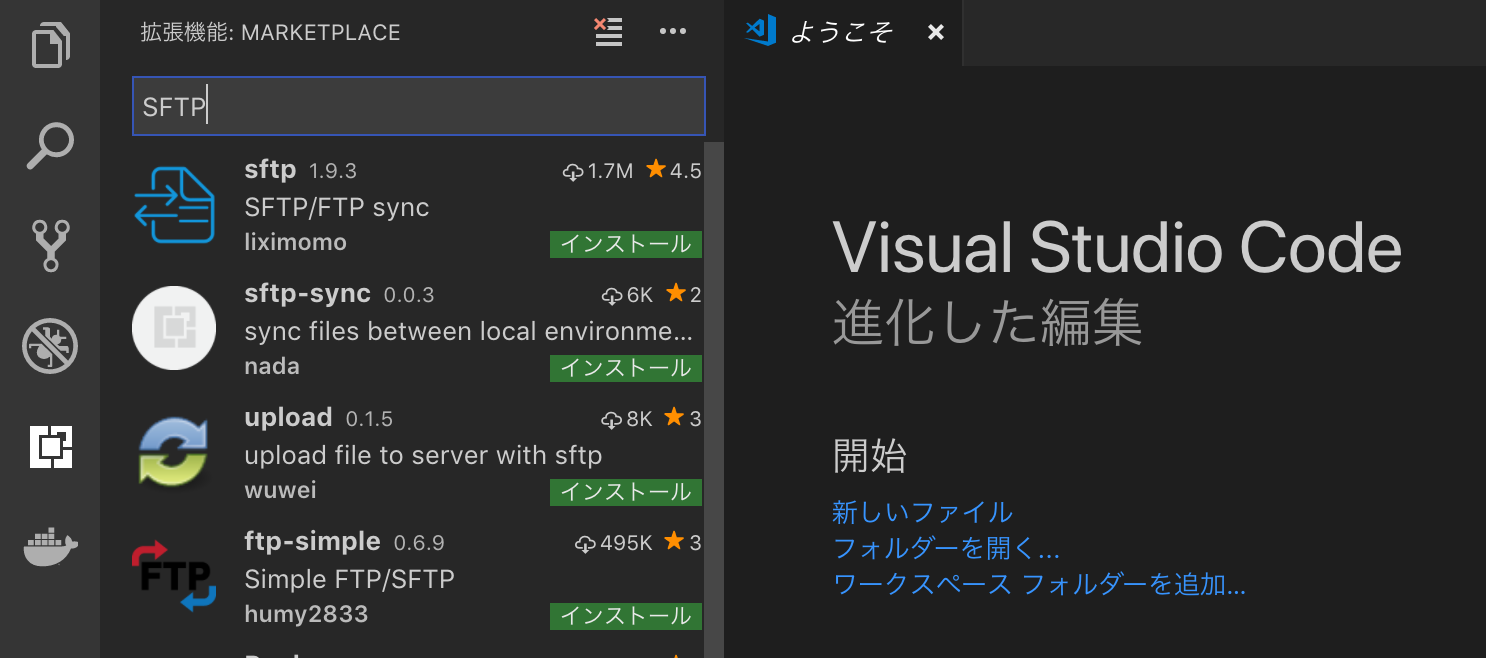Select the sftp-sync extension icon
The image size is (1486, 658).
pyautogui.click(x=174, y=328)
